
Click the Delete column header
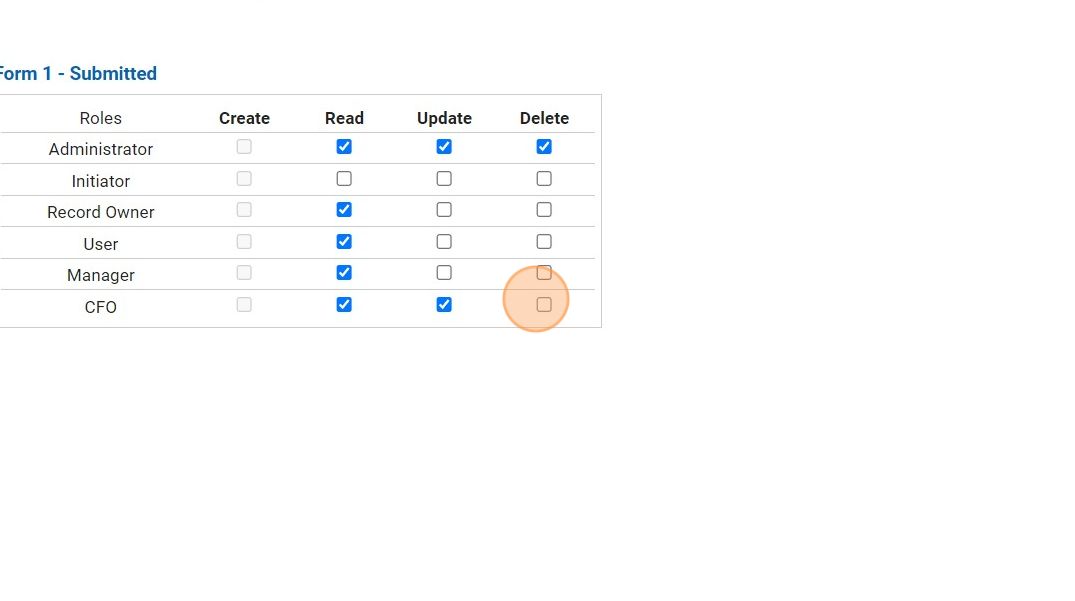pyautogui.click(x=544, y=118)
